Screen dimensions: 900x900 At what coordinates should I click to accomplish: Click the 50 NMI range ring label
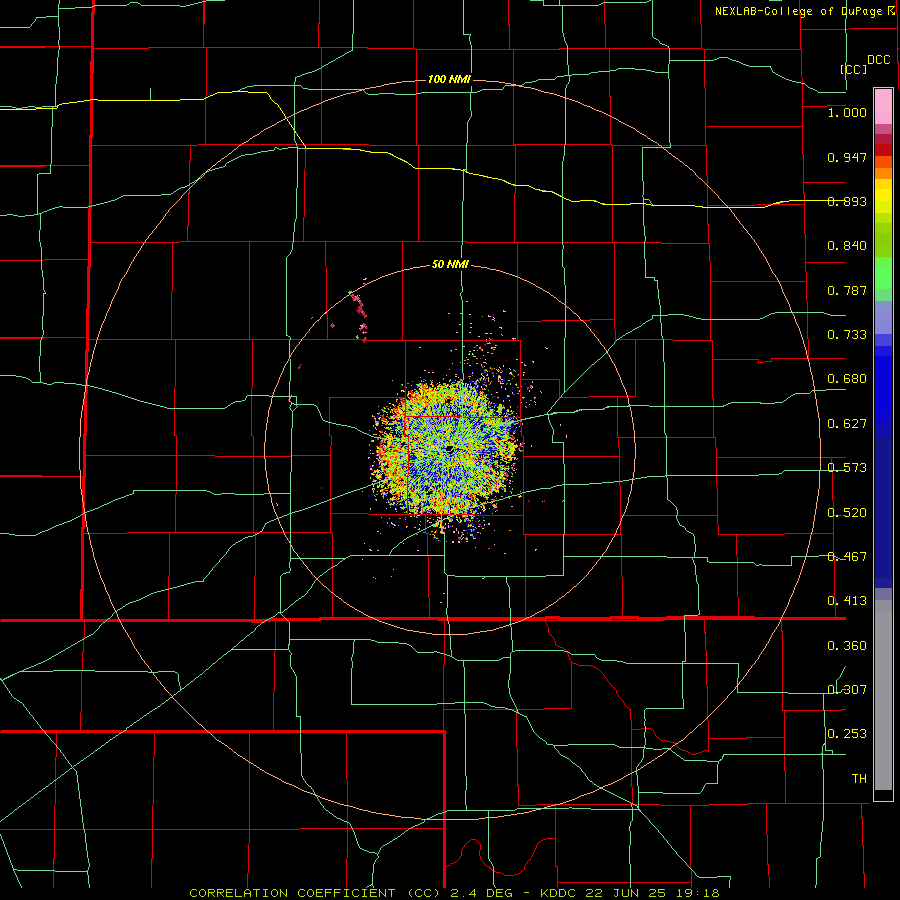(x=450, y=265)
